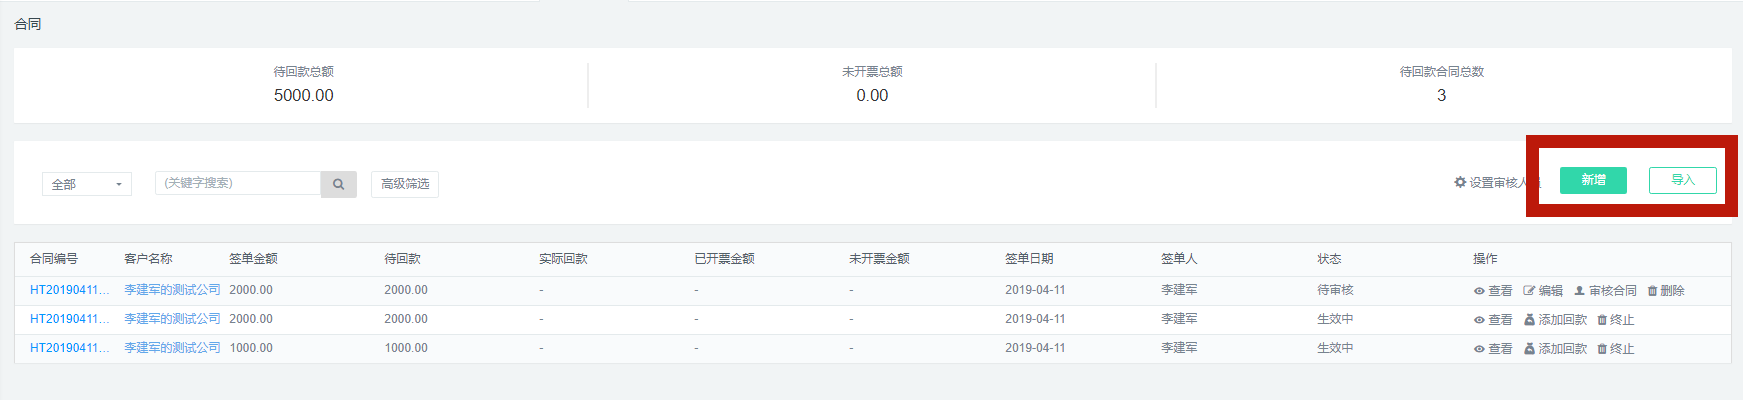This screenshot has height=400, width=1743.
Task: Open the 全部 filter dropdown
Action: point(87,184)
